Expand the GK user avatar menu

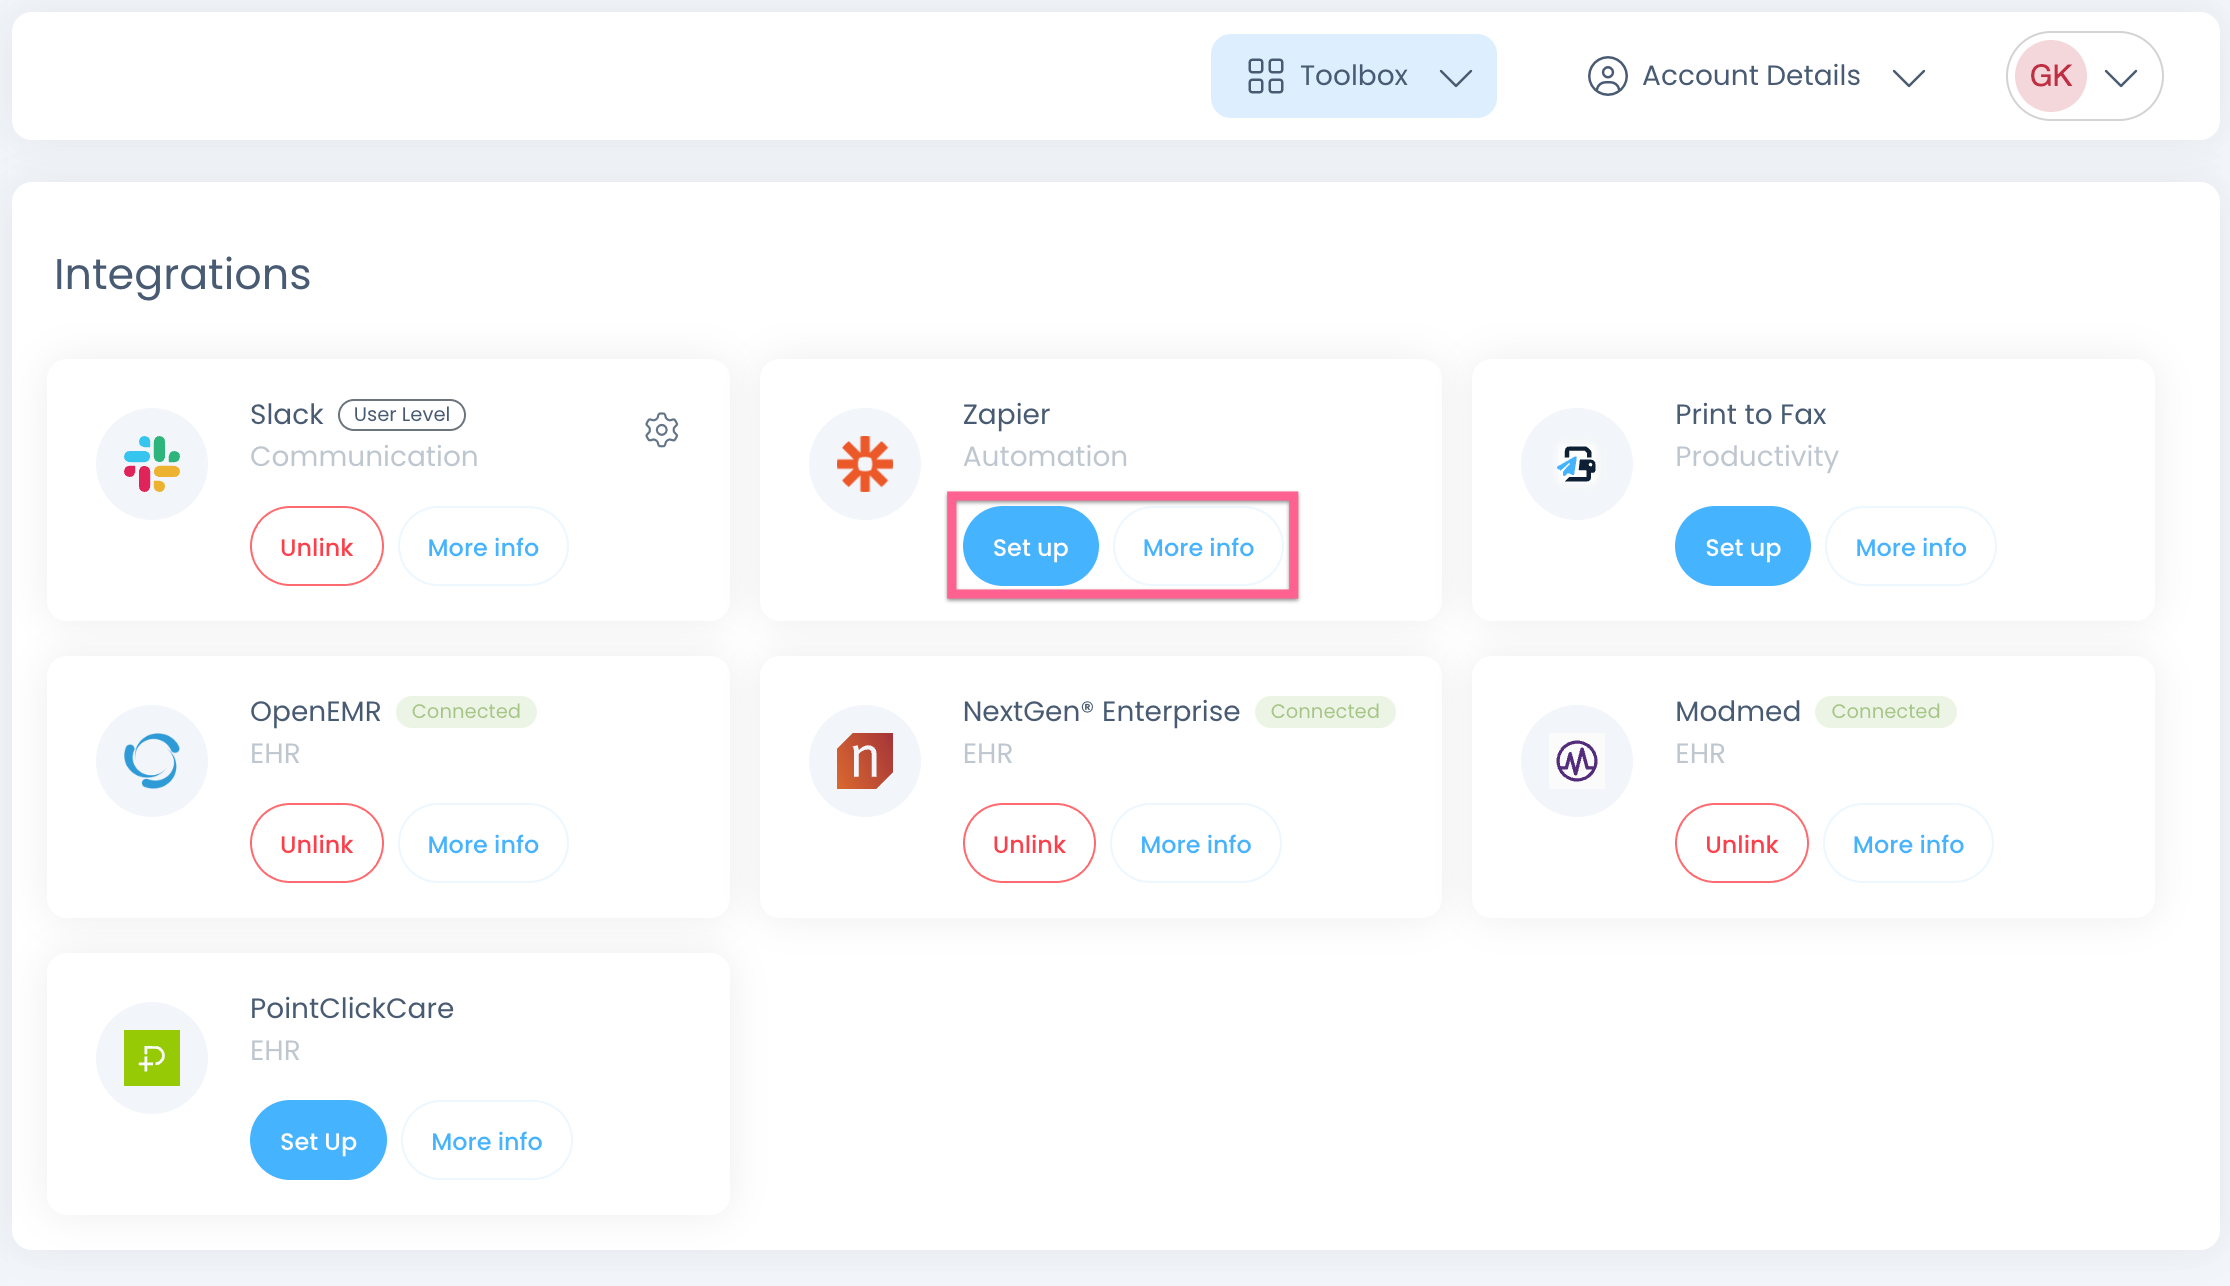click(2120, 75)
